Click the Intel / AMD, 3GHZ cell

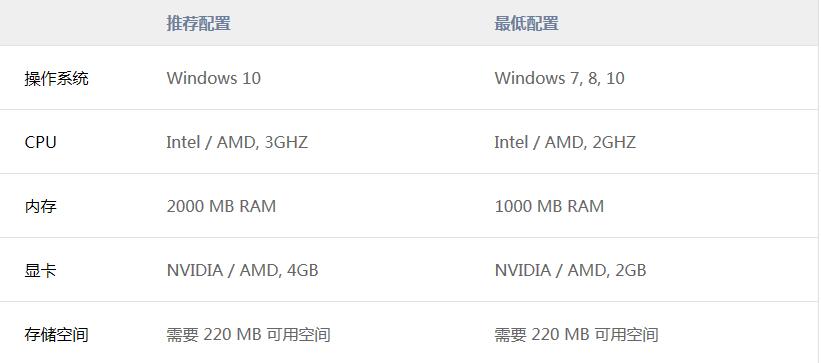tap(237, 142)
